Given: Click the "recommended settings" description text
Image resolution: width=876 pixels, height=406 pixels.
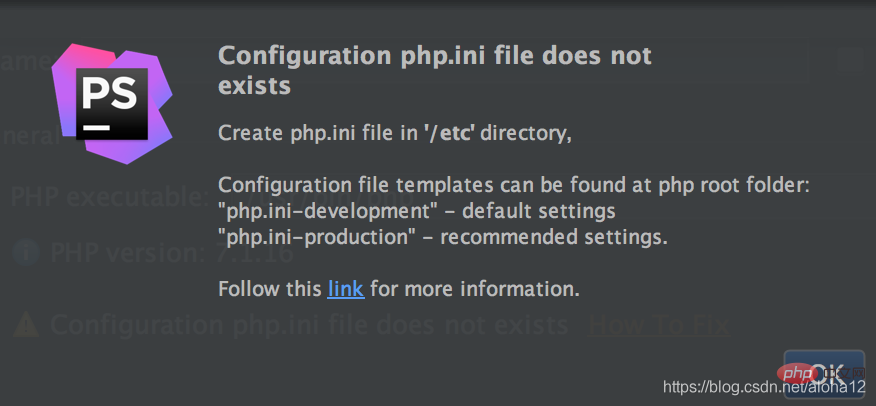Looking at the screenshot, I should click(x=554, y=238).
